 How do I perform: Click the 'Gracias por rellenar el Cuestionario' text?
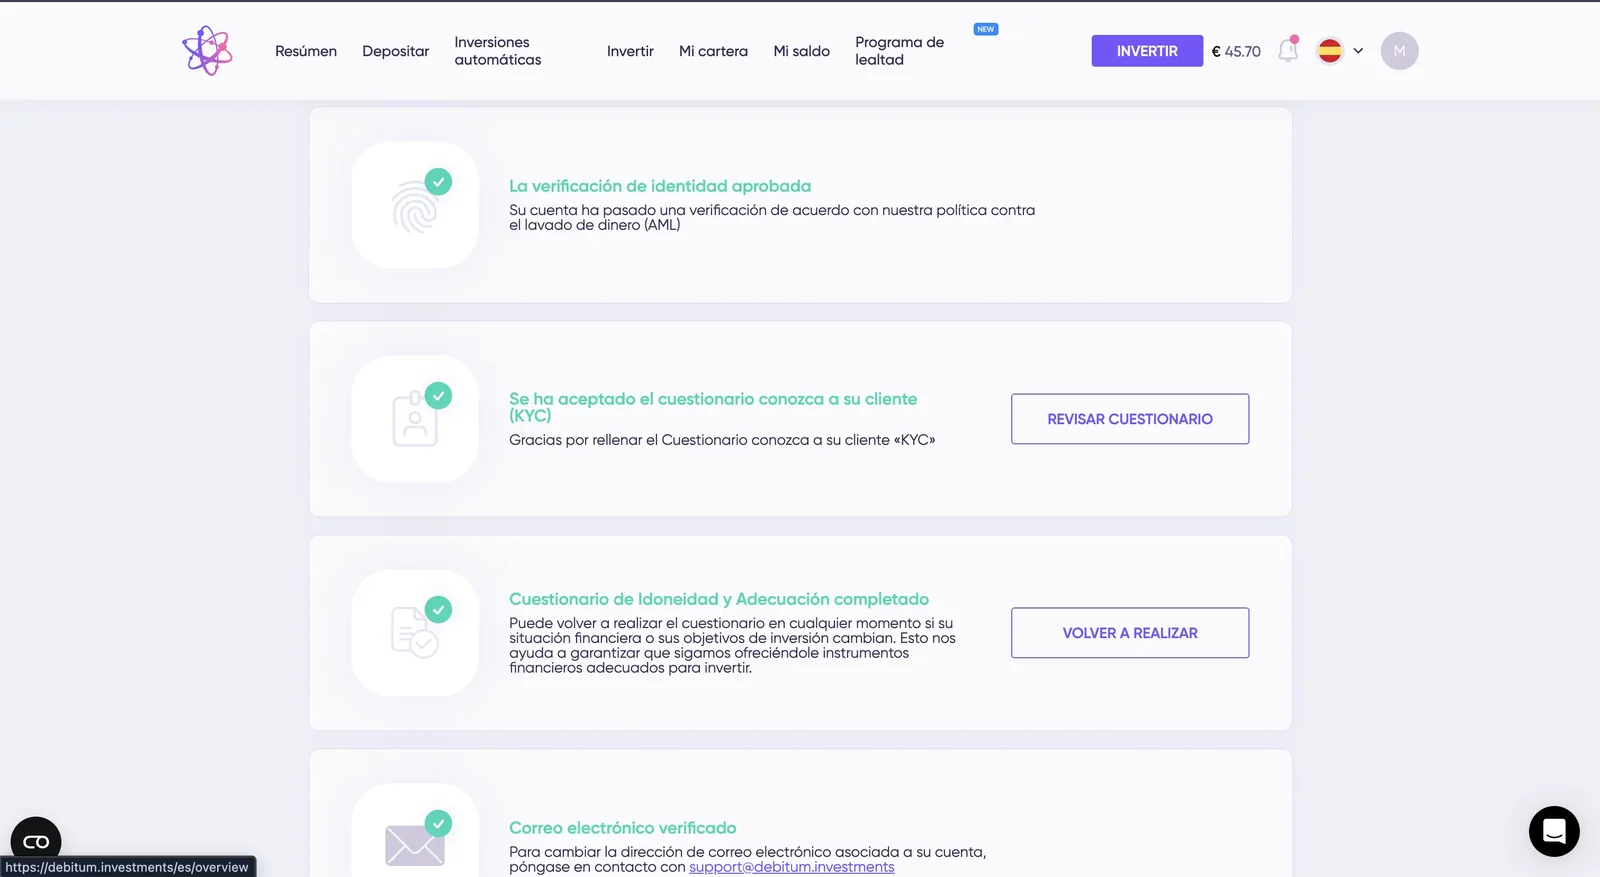click(722, 440)
